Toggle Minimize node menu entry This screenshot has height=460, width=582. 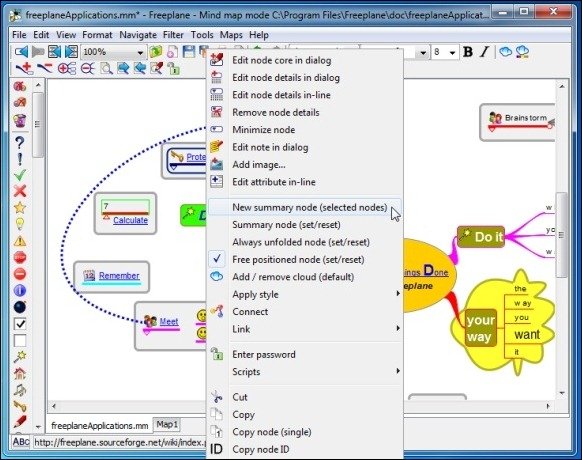pos(304,130)
